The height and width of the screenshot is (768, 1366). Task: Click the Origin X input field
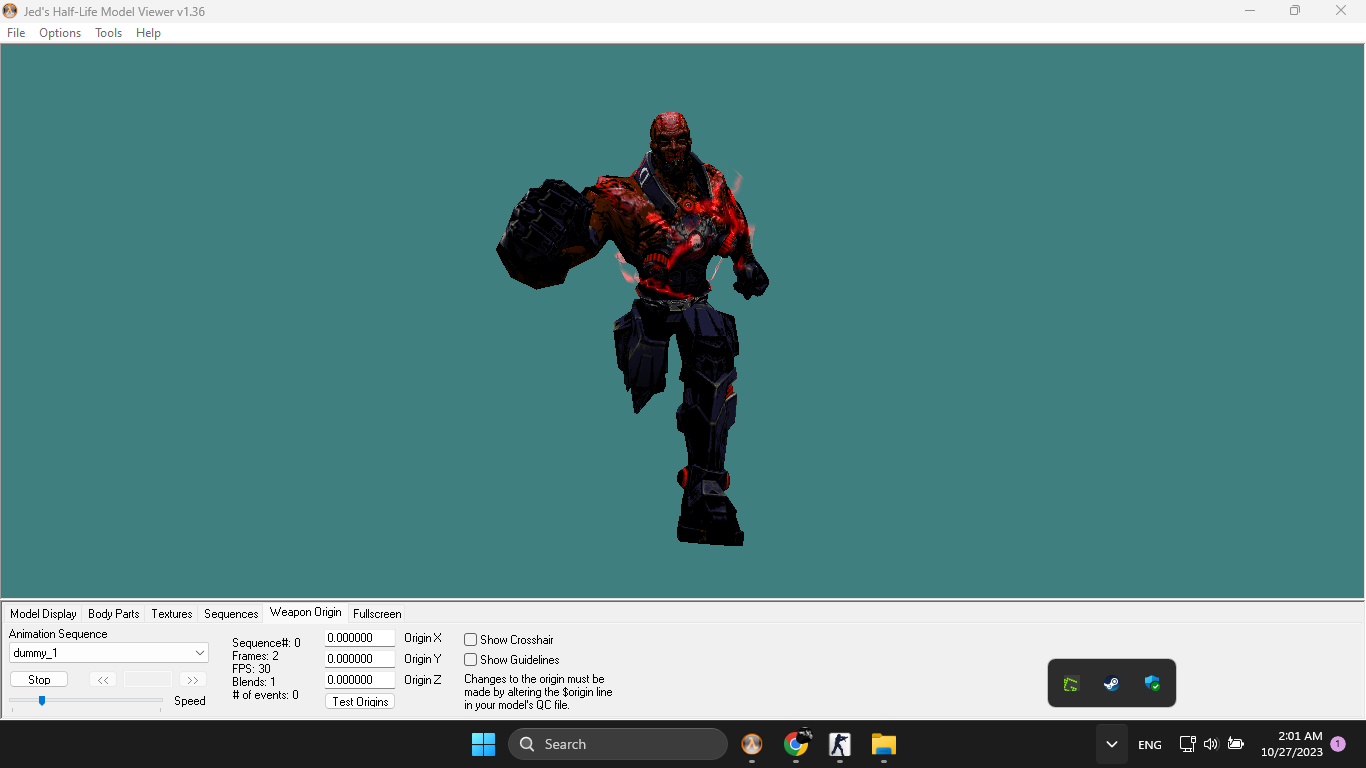pos(359,638)
